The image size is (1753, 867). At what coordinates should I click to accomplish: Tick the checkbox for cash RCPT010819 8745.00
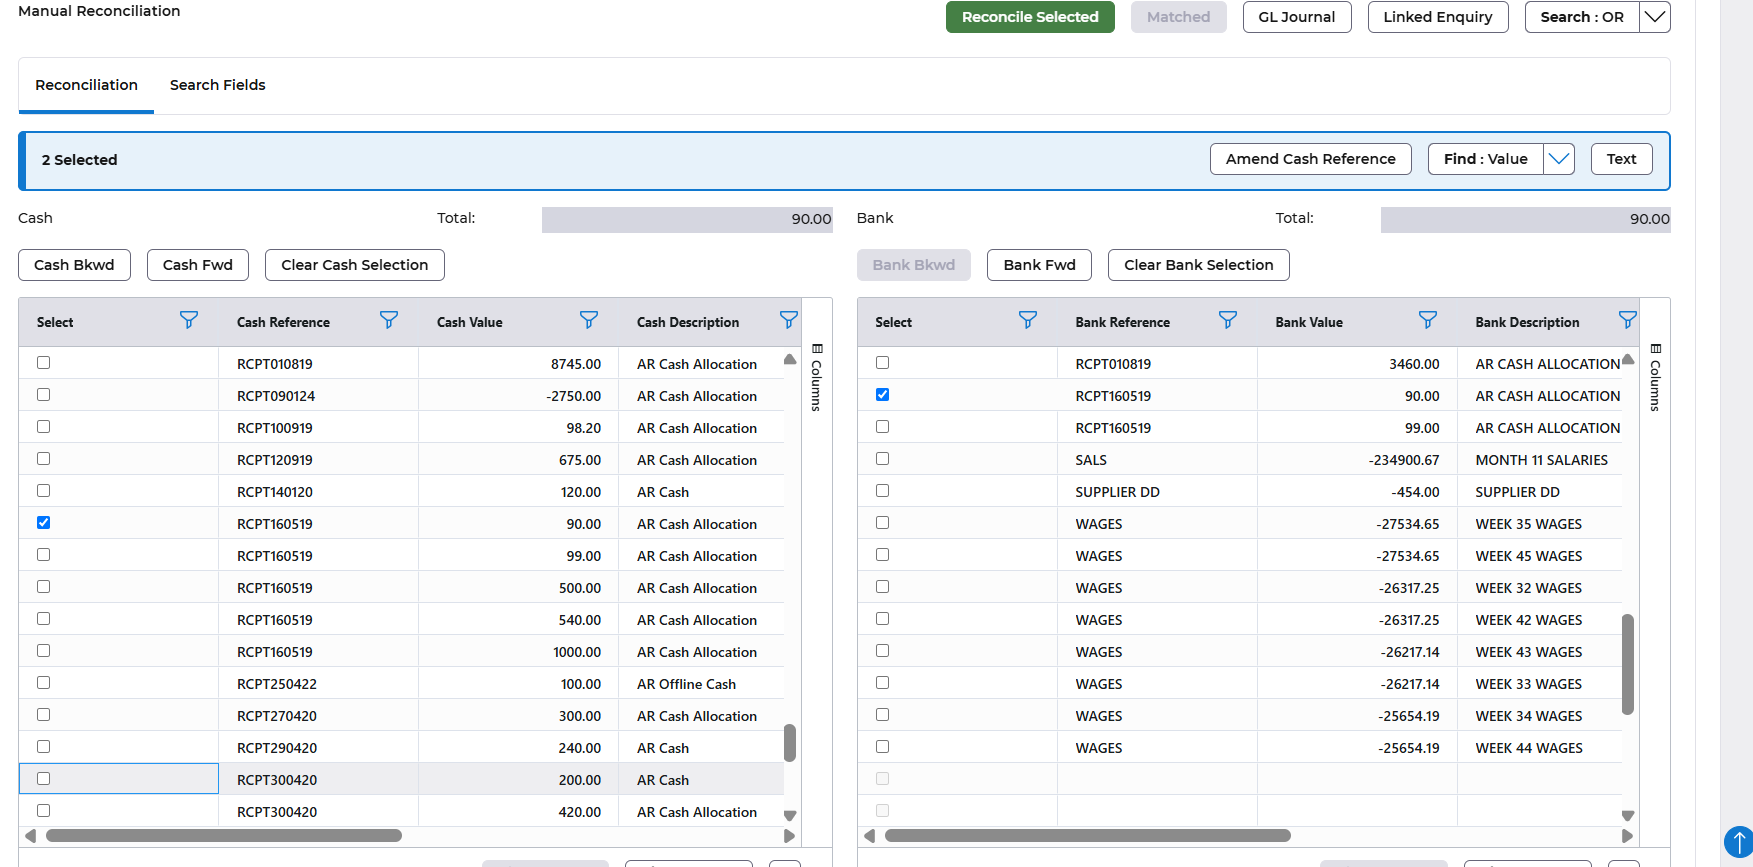point(44,363)
